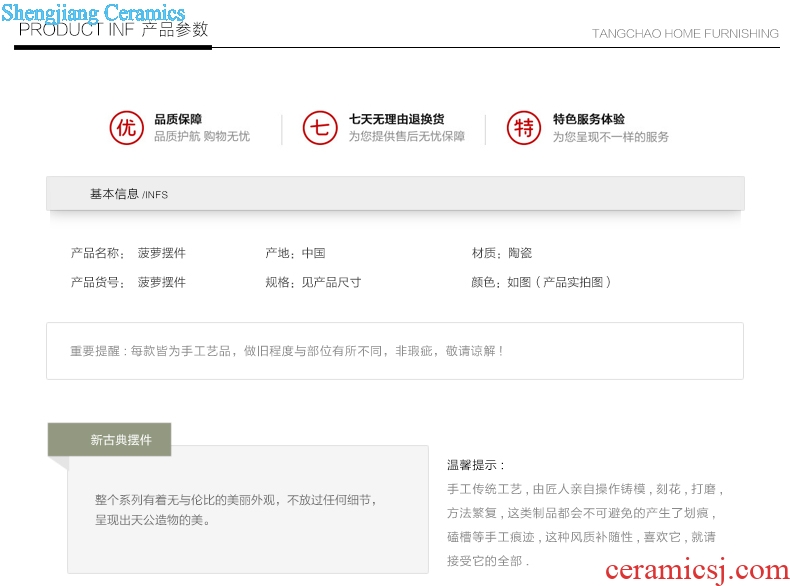The width and height of the screenshot is (790, 586).
Task: Click the 基本信息 /INFS section header
Action: click(129, 194)
